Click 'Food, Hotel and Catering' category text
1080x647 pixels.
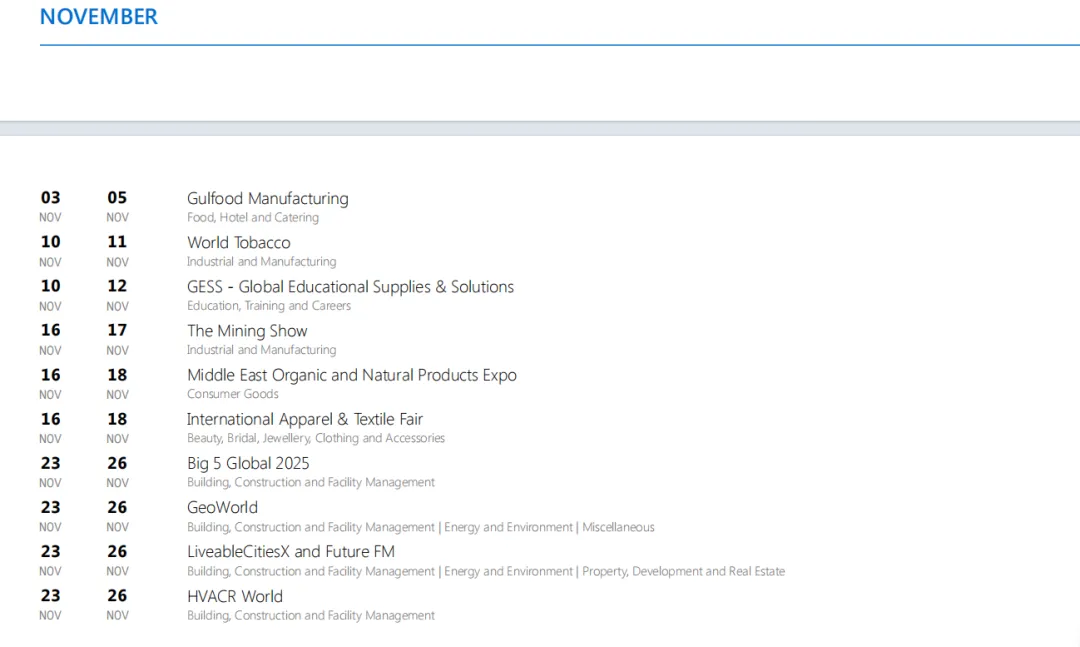click(x=253, y=218)
